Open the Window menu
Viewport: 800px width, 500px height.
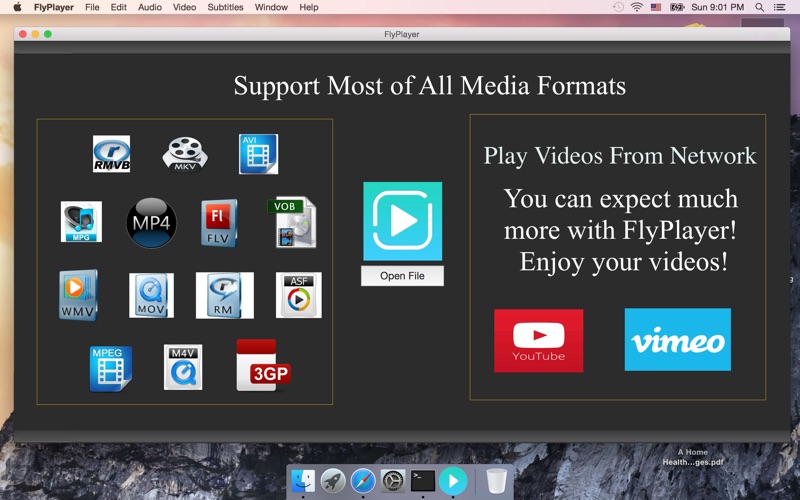271,7
